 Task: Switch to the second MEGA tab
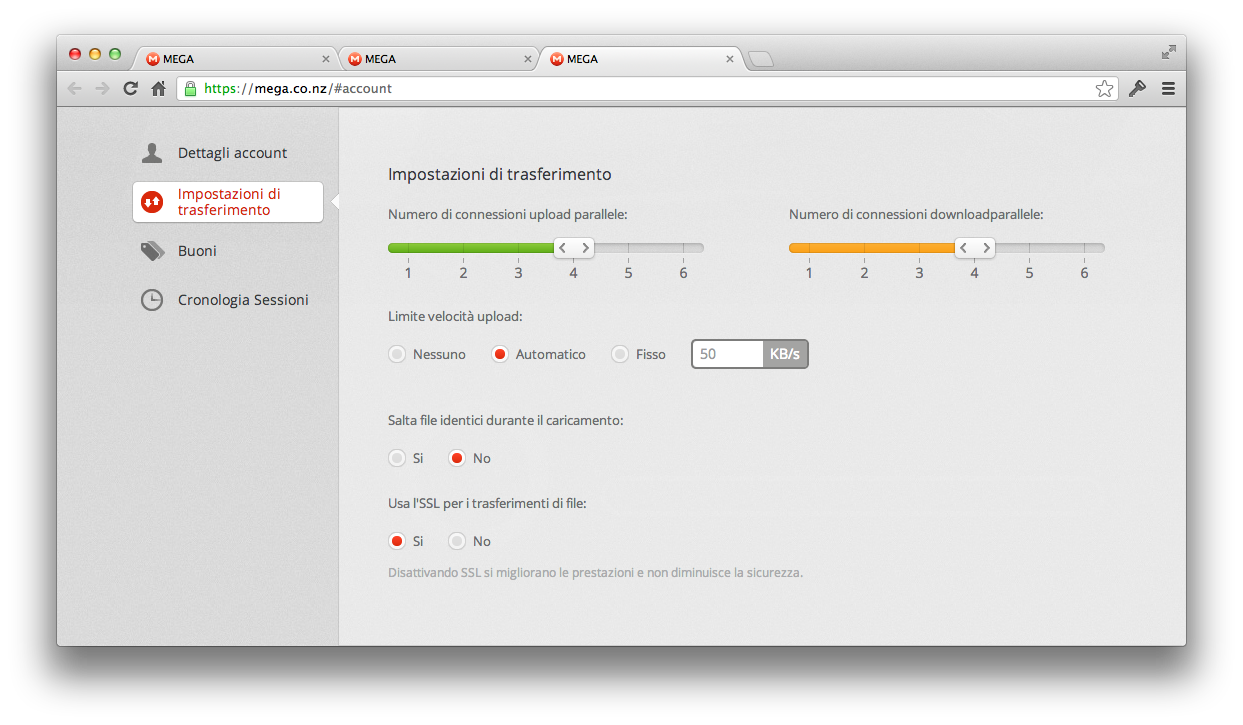437,59
